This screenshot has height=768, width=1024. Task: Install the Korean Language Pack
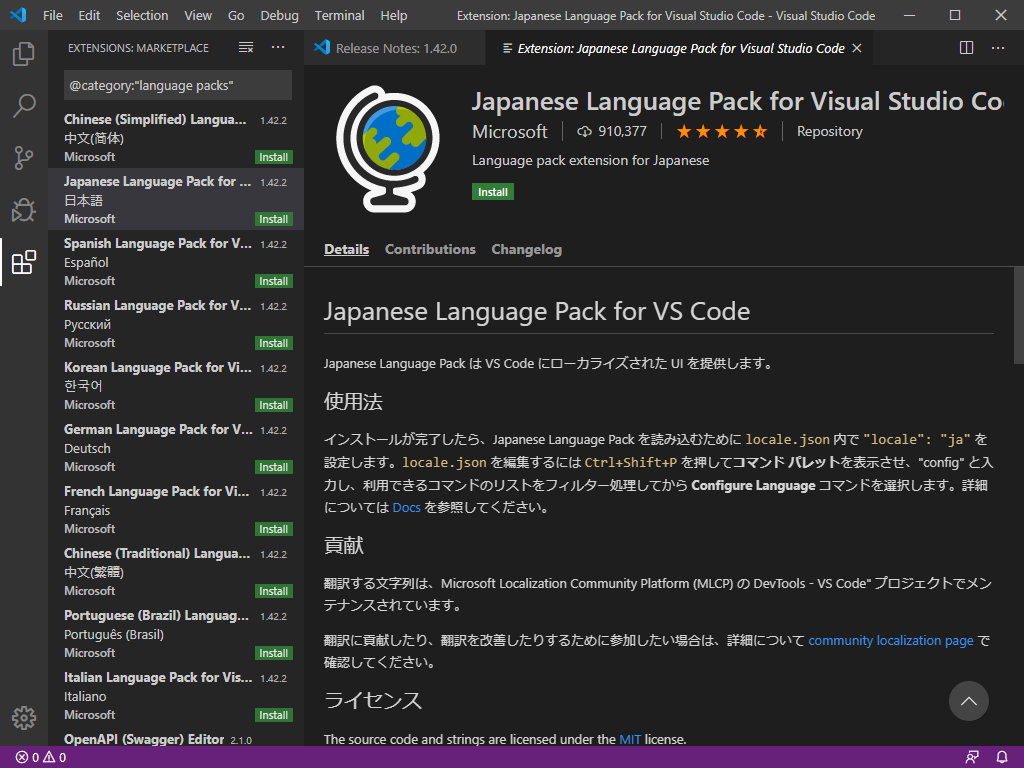point(274,406)
